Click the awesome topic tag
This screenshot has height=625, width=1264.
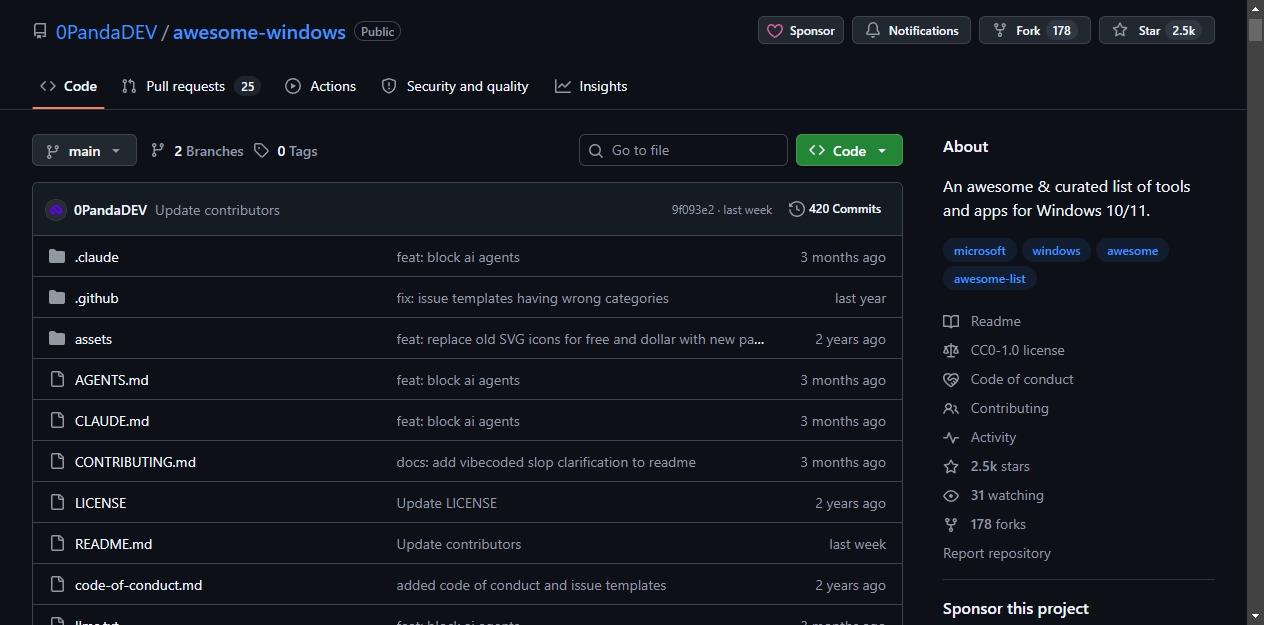coord(1132,251)
